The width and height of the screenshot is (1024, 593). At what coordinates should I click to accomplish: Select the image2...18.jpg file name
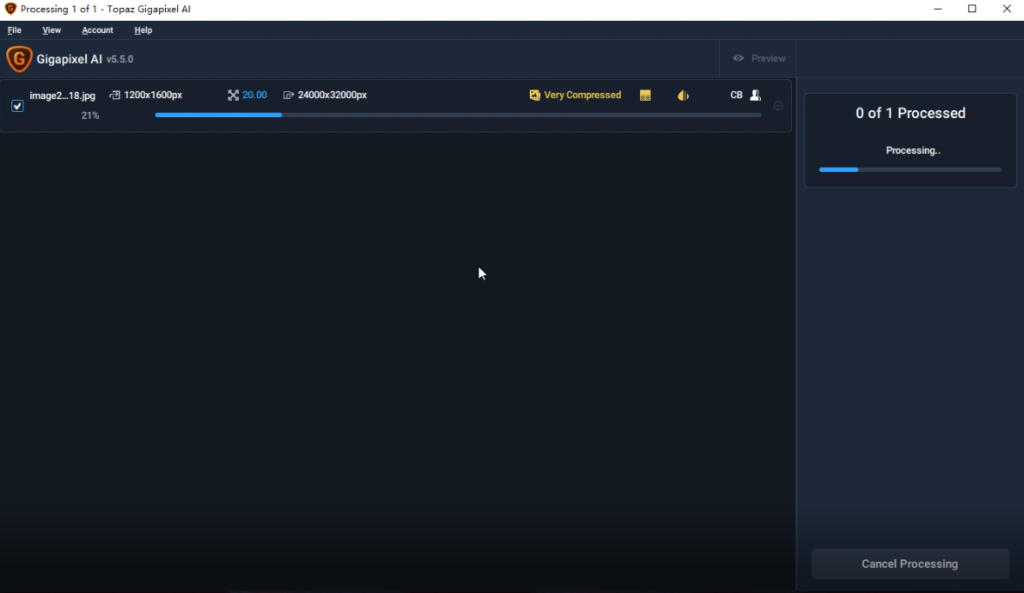62,95
